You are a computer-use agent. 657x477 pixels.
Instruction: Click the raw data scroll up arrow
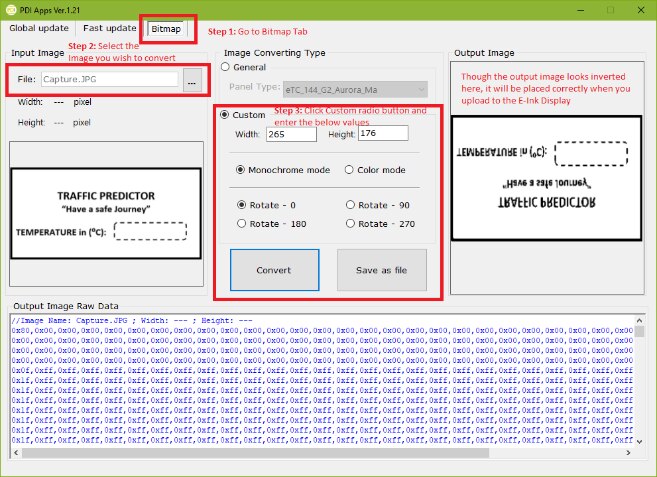pyautogui.click(x=639, y=321)
